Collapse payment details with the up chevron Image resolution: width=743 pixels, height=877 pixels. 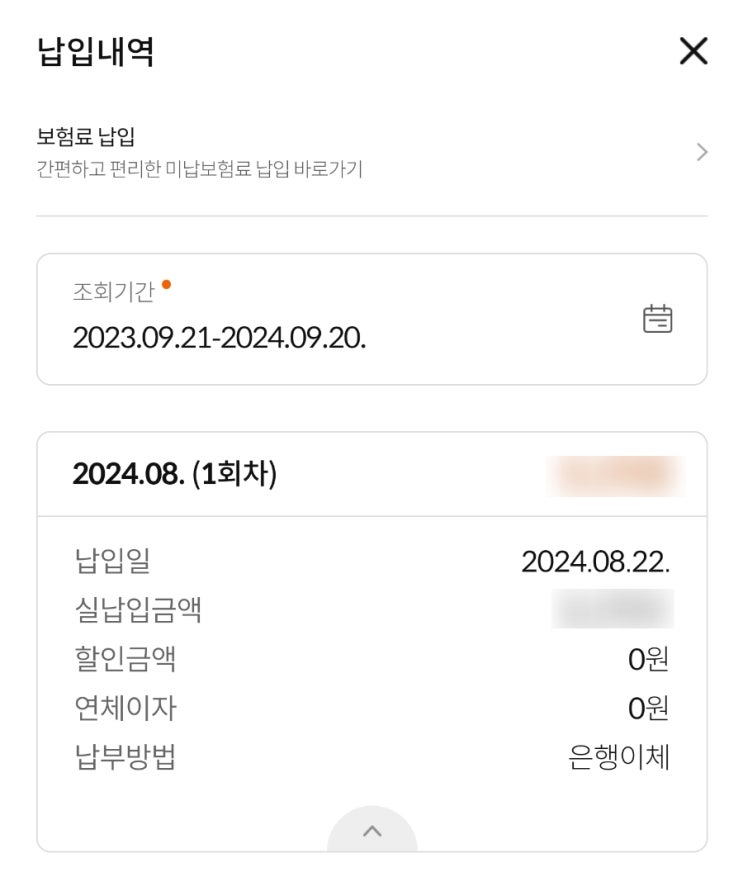click(372, 831)
